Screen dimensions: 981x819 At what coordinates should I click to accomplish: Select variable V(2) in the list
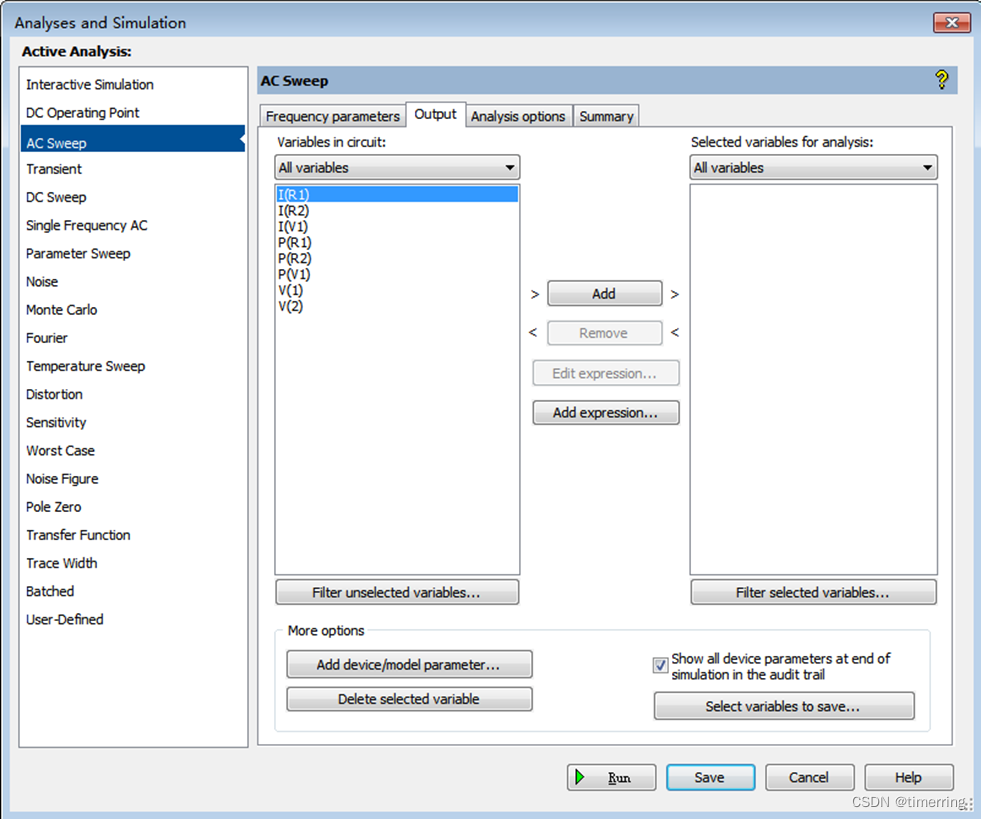[291, 306]
